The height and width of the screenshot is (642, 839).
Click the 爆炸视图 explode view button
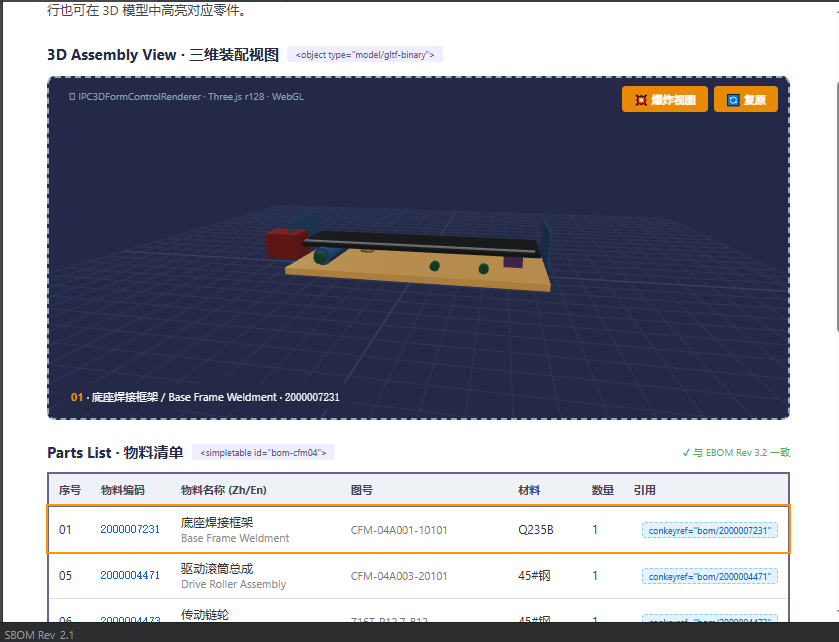[665, 100]
